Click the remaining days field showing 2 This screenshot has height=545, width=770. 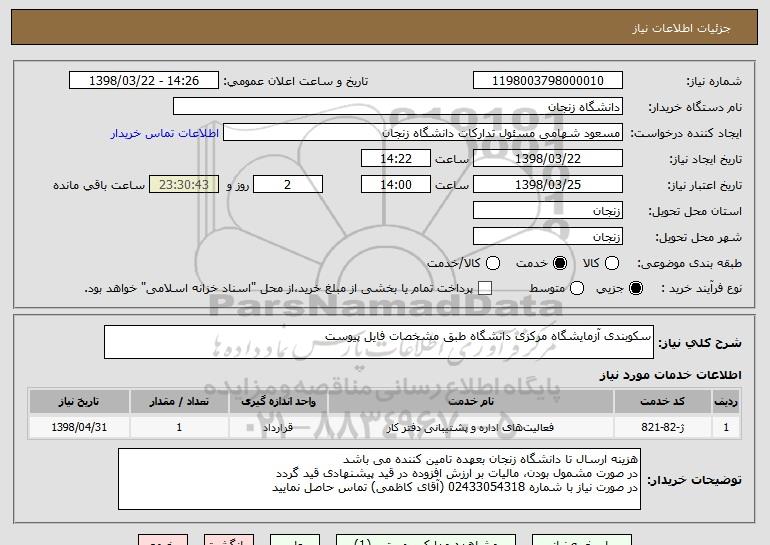tap(288, 185)
